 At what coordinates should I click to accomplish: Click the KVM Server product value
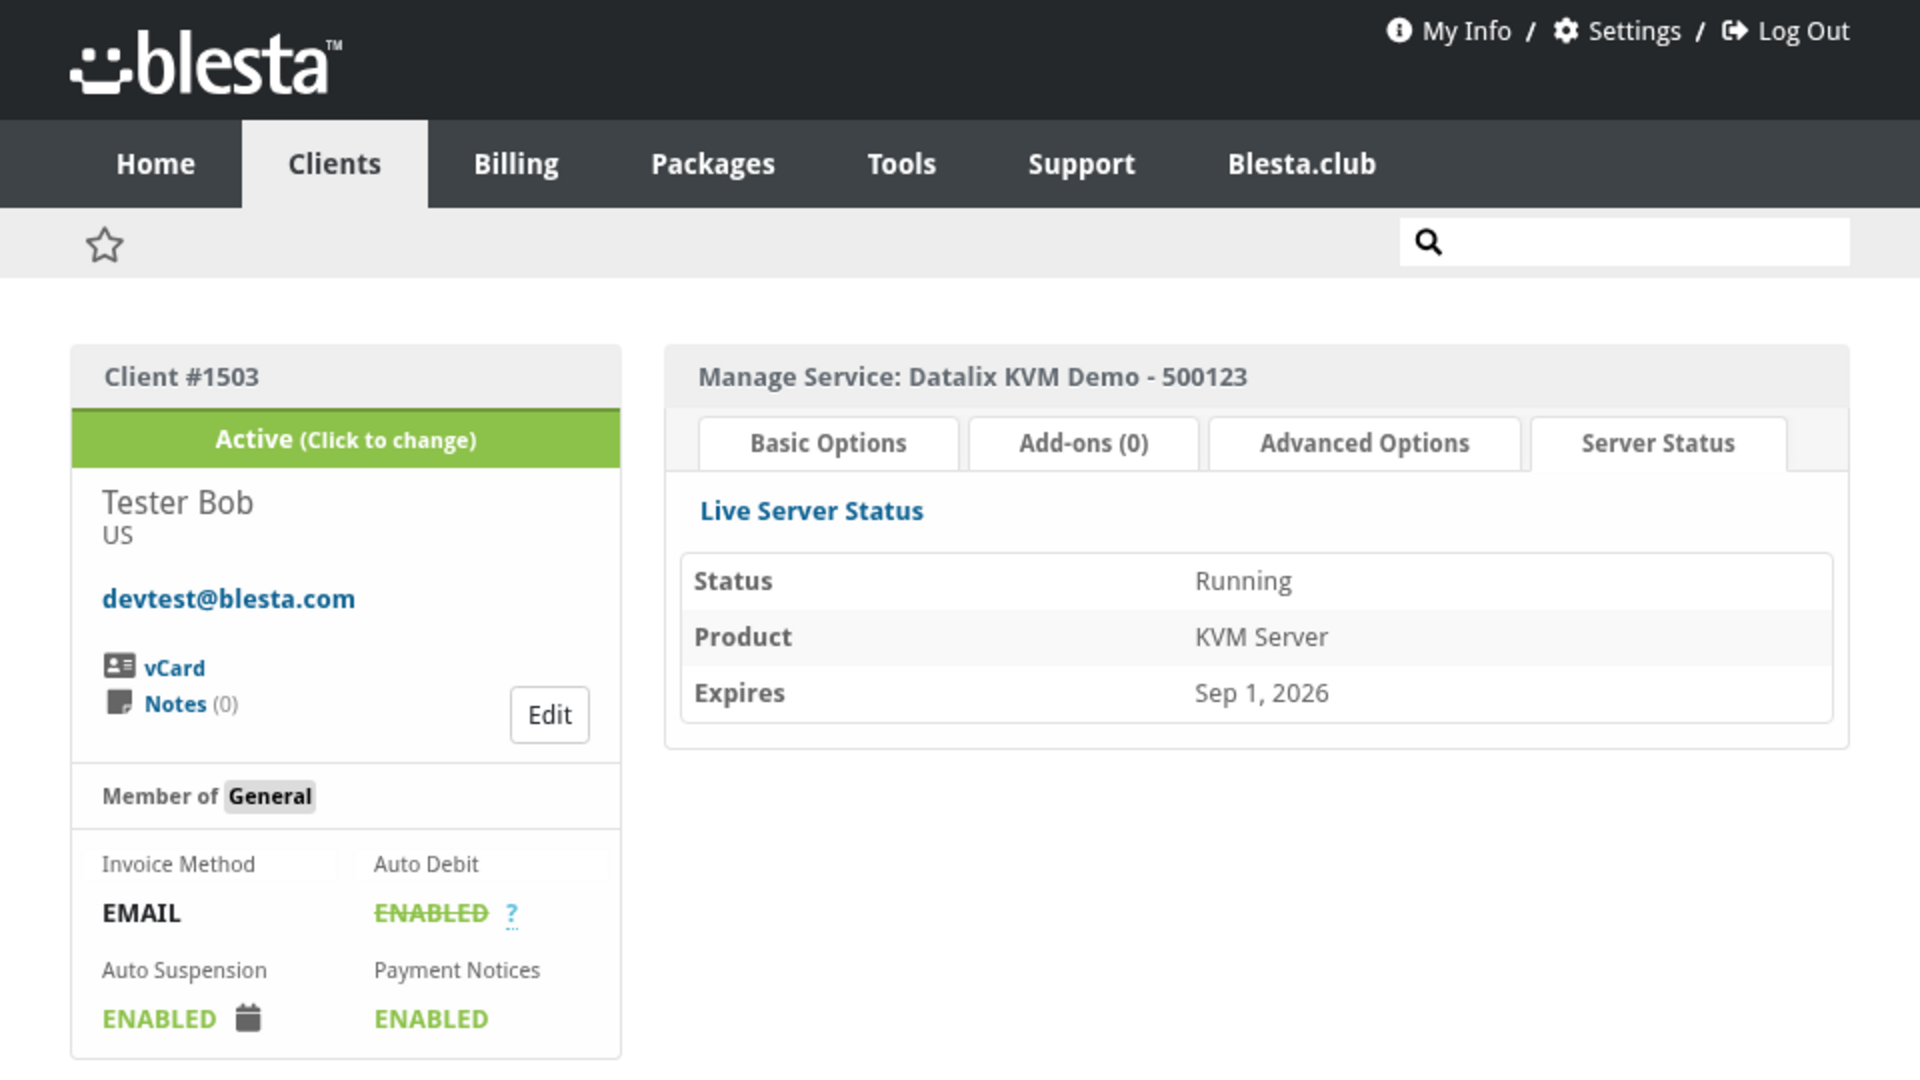[x=1261, y=637]
